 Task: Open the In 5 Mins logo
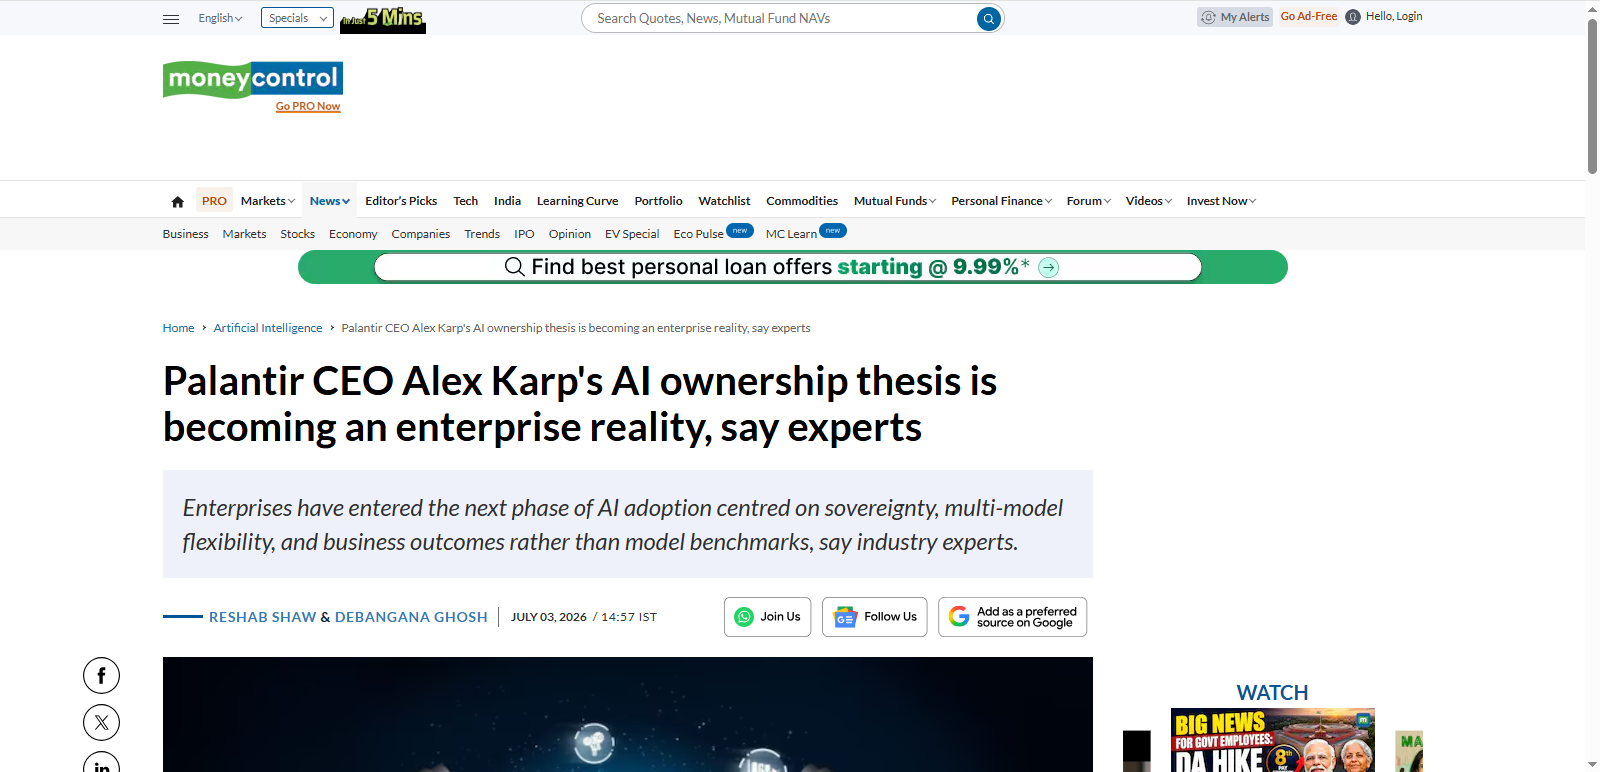click(x=383, y=19)
